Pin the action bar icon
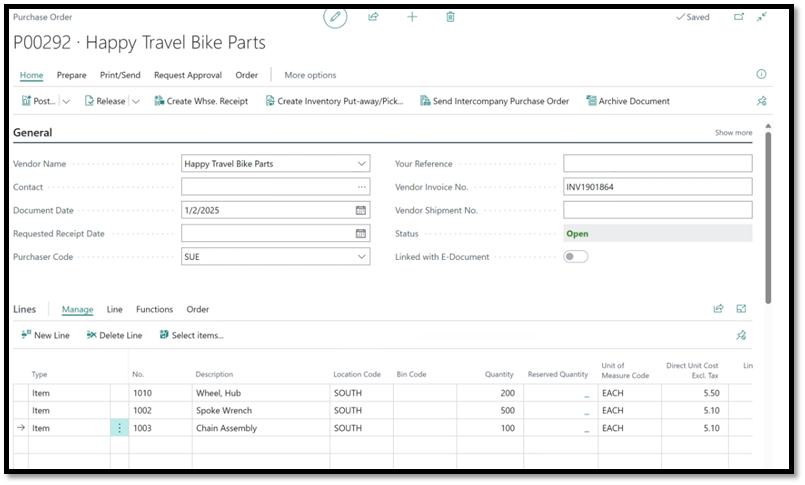Image resolution: width=805 pixels, height=485 pixels. tap(762, 101)
